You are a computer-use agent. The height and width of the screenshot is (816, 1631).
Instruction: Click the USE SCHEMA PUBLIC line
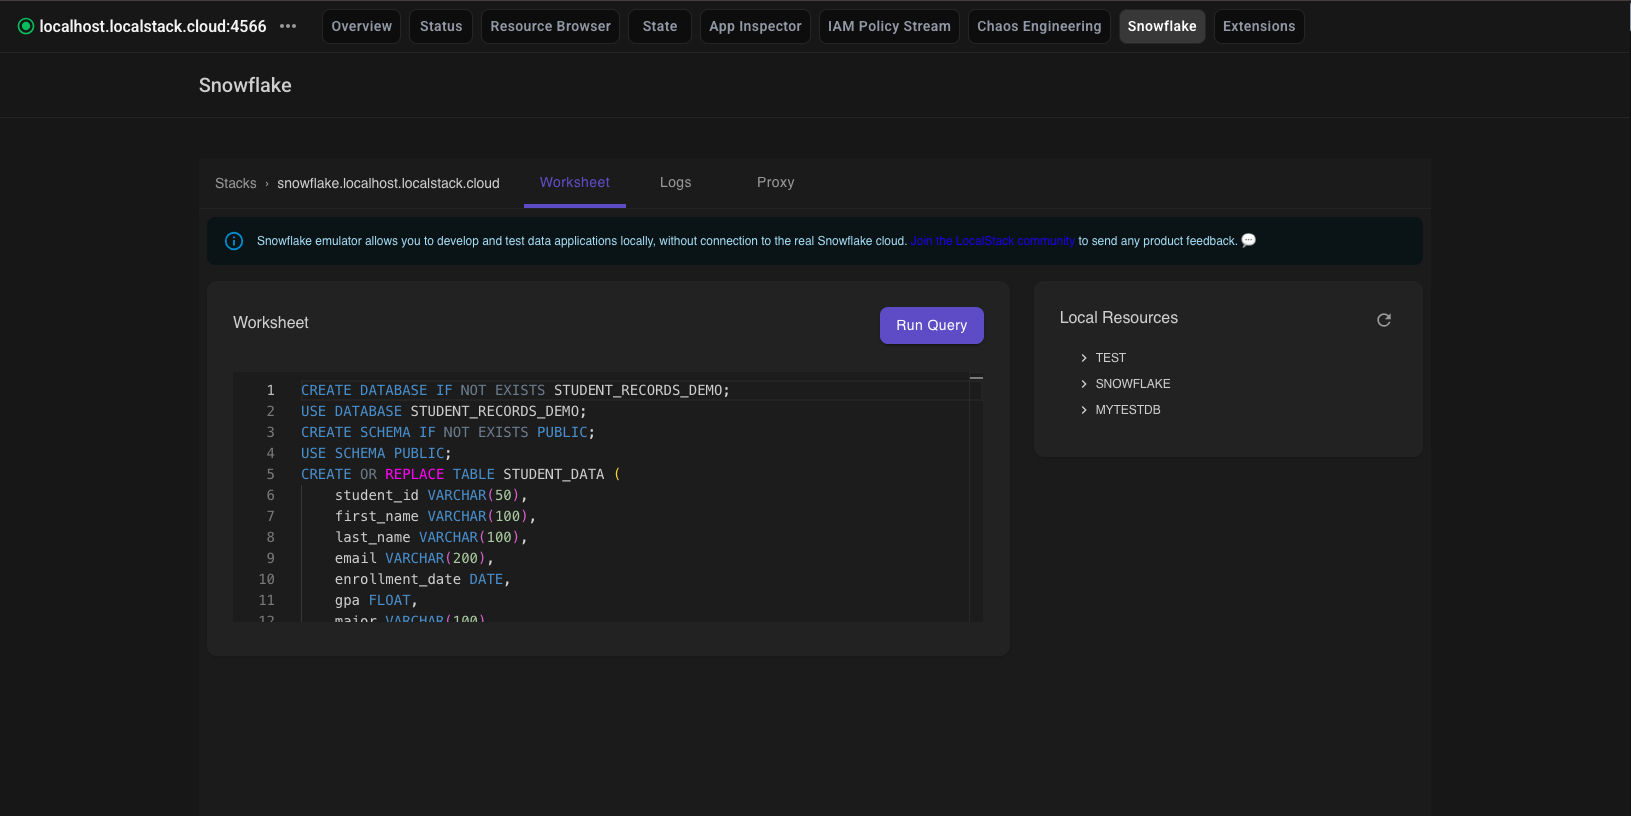(x=376, y=453)
